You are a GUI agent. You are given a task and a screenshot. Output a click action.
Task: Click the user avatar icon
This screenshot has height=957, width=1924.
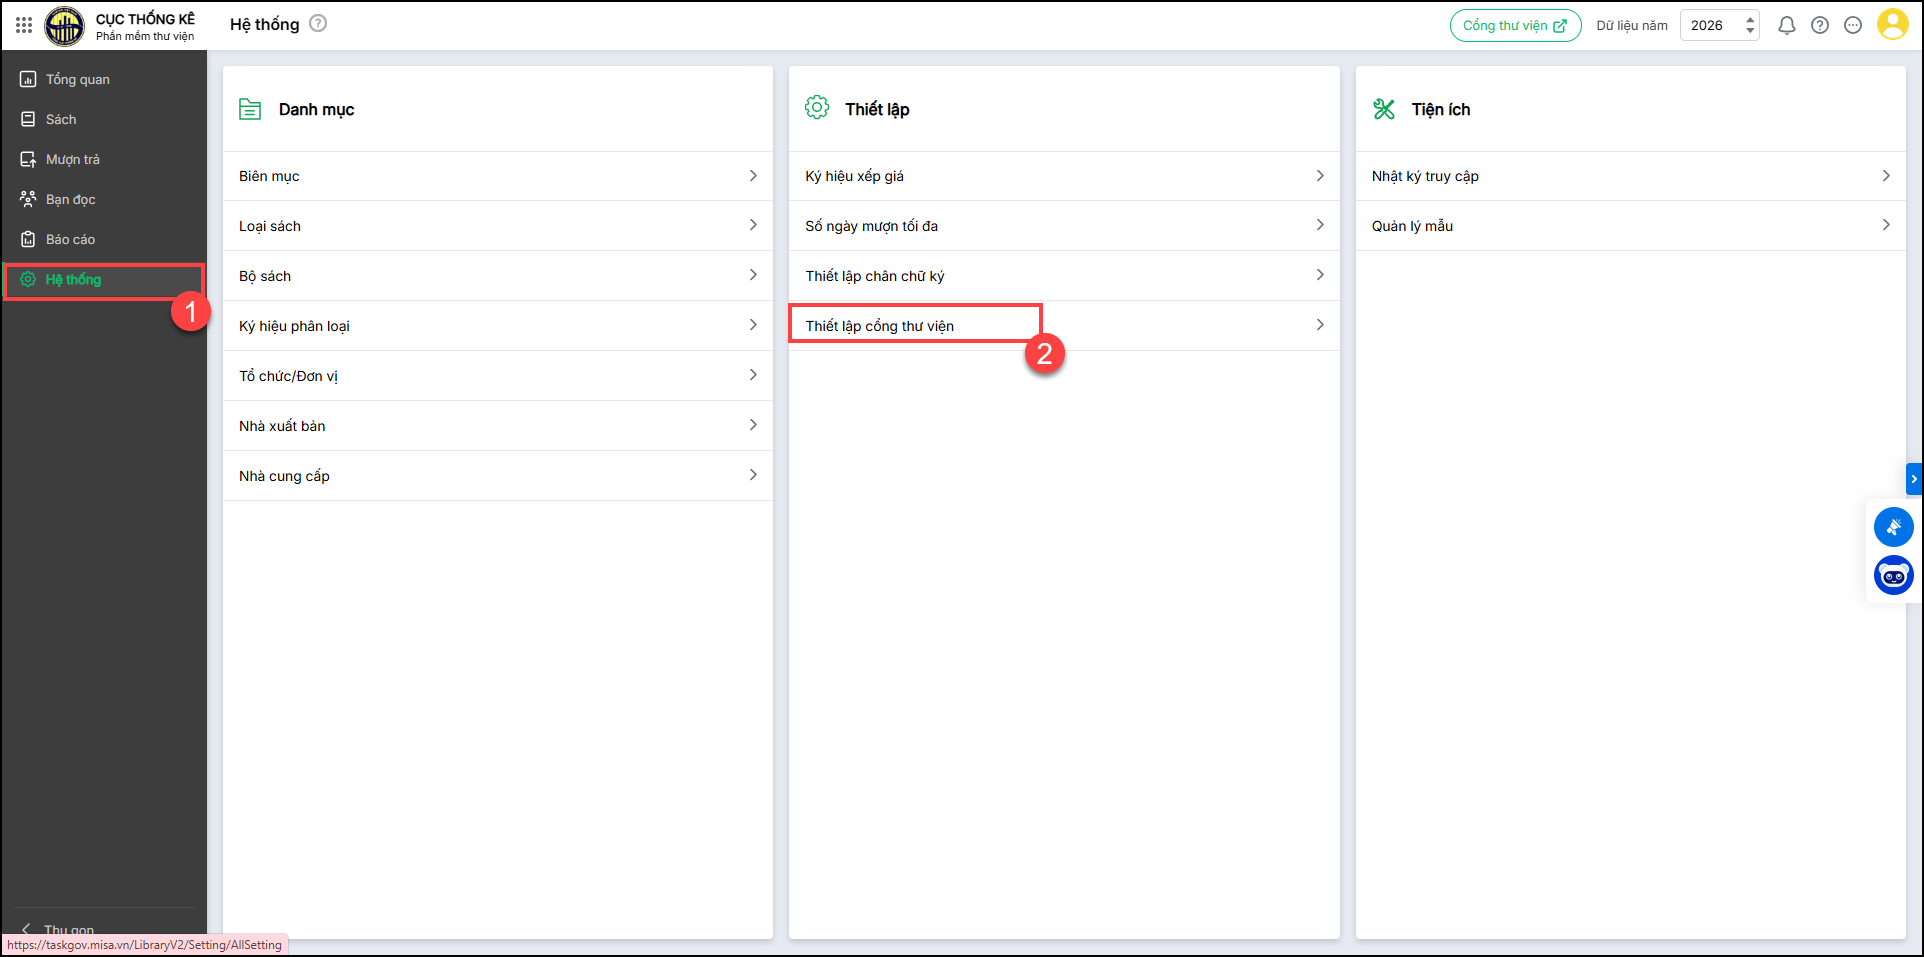click(1892, 25)
